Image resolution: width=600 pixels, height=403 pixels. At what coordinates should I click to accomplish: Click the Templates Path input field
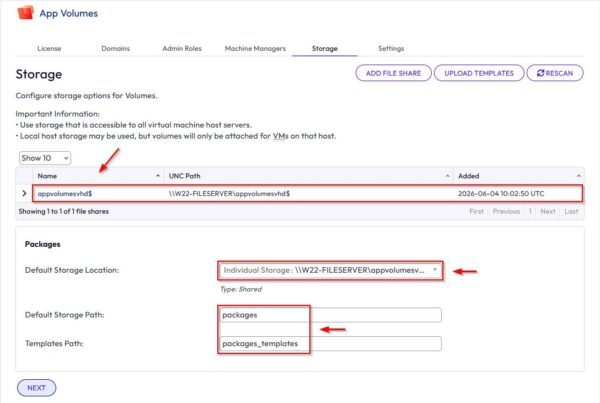[330, 344]
